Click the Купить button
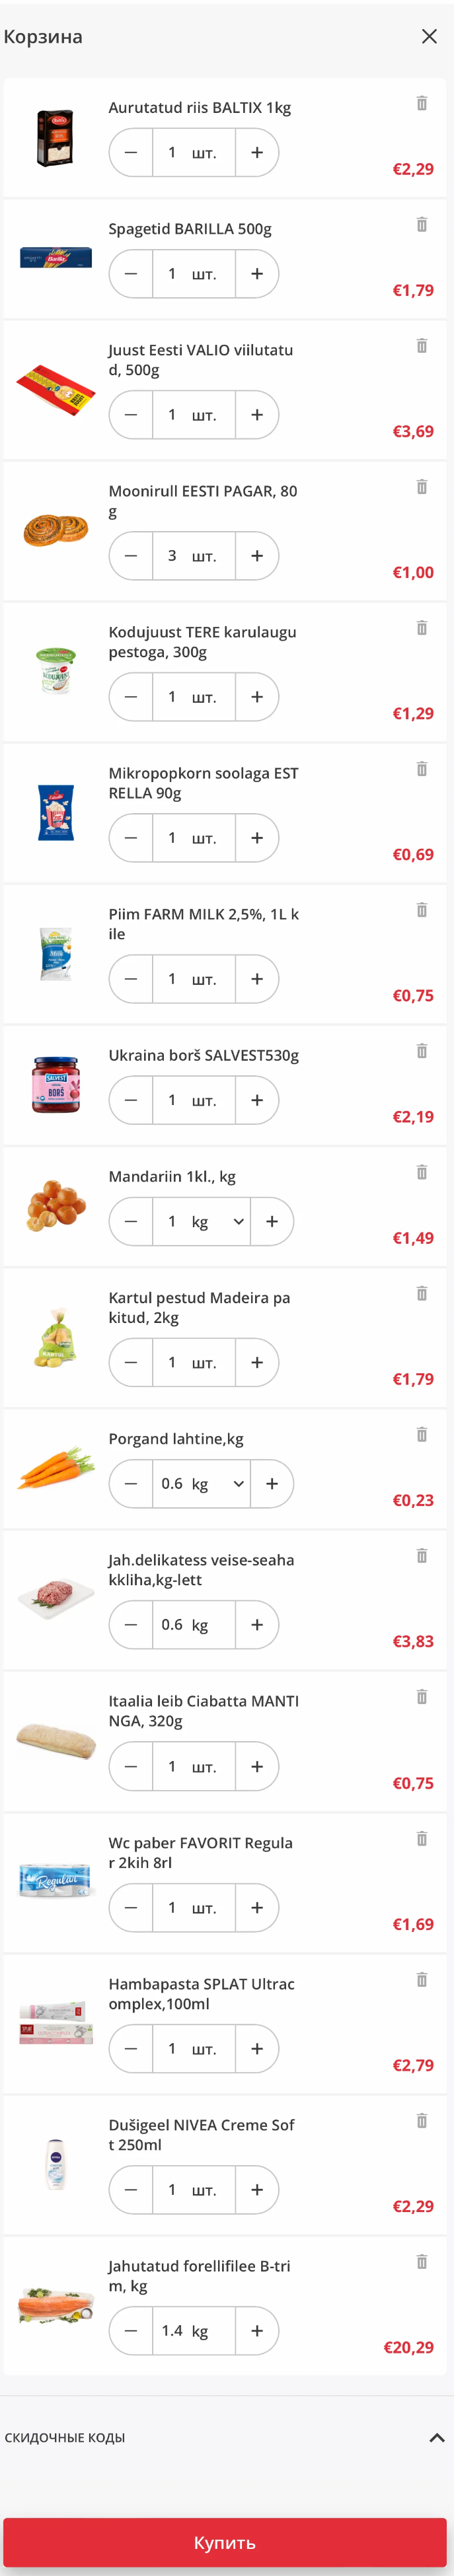The image size is (454, 2576). point(225,2542)
